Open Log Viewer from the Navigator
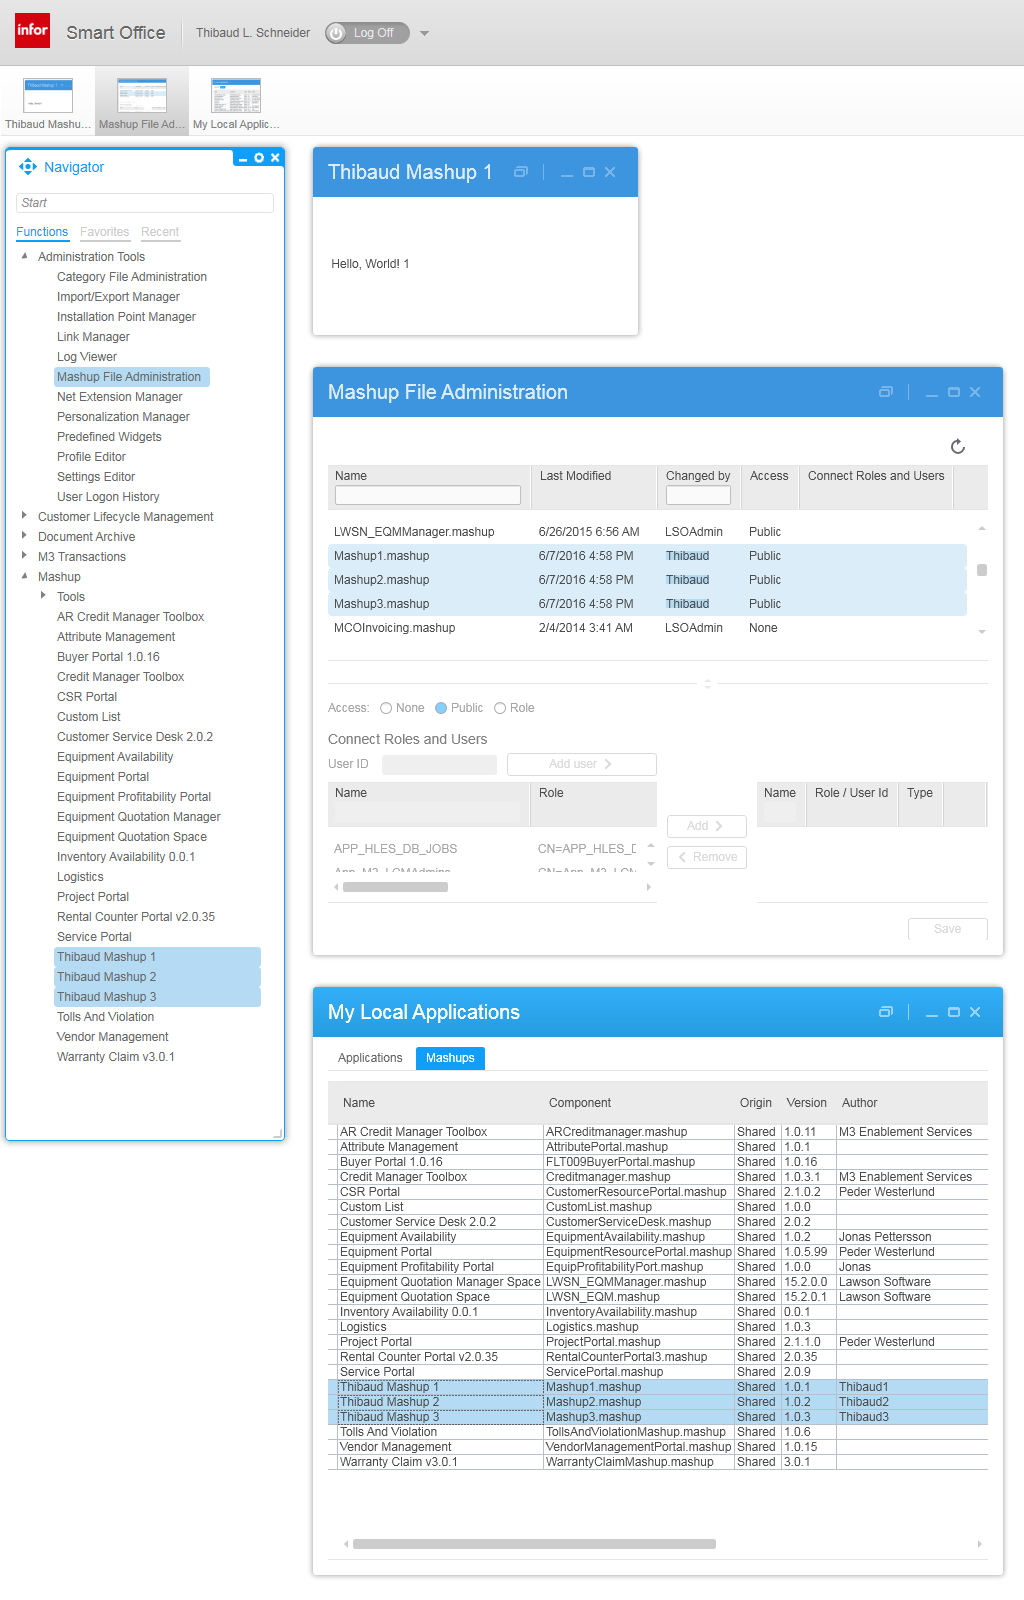Viewport: 1024px width, 1600px height. point(87,357)
